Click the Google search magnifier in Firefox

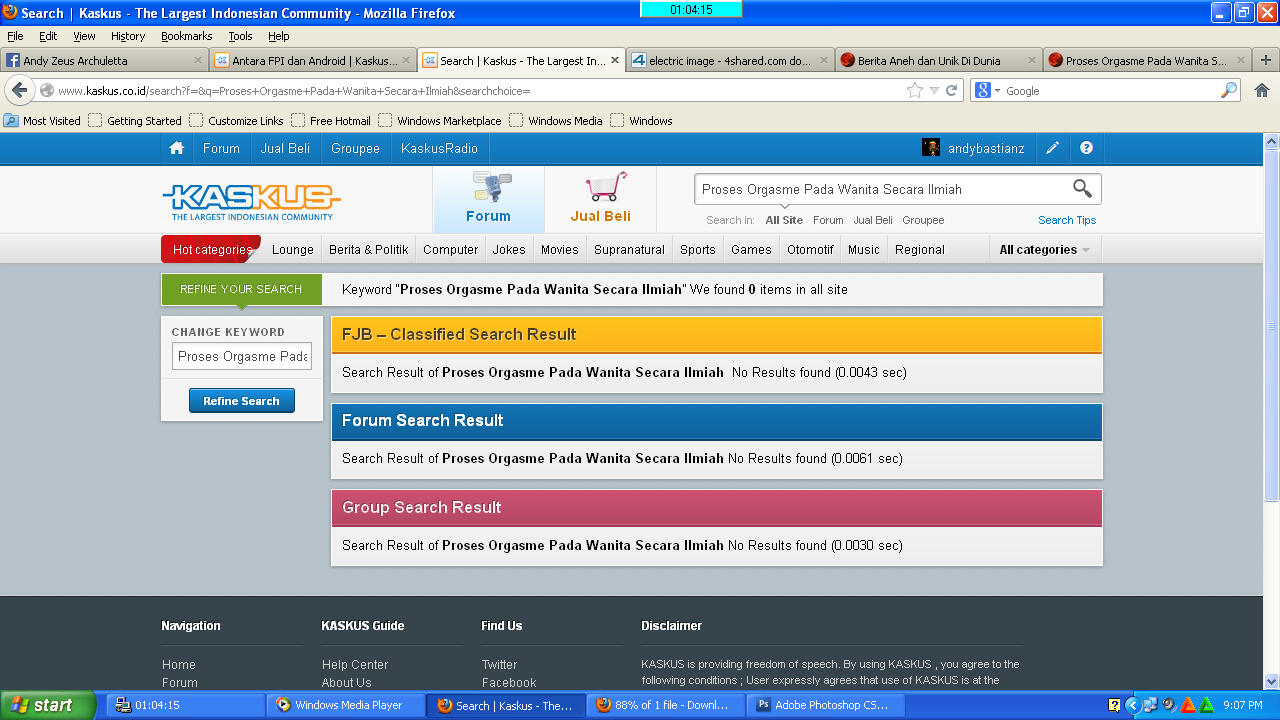(1229, 90)
